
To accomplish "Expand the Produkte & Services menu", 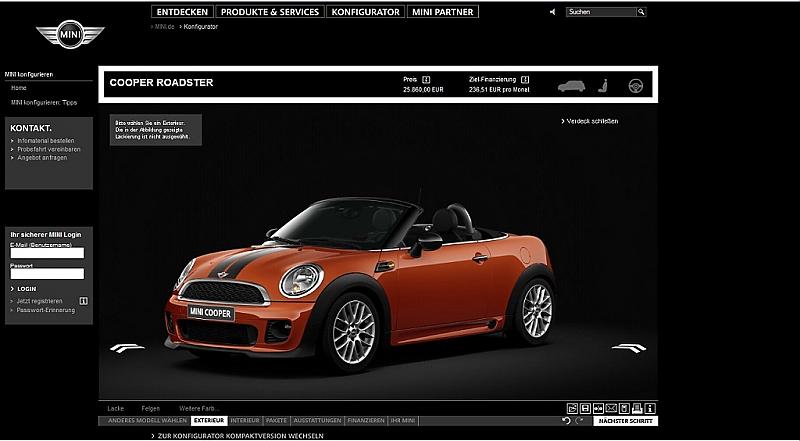I will tap(271, 12).
